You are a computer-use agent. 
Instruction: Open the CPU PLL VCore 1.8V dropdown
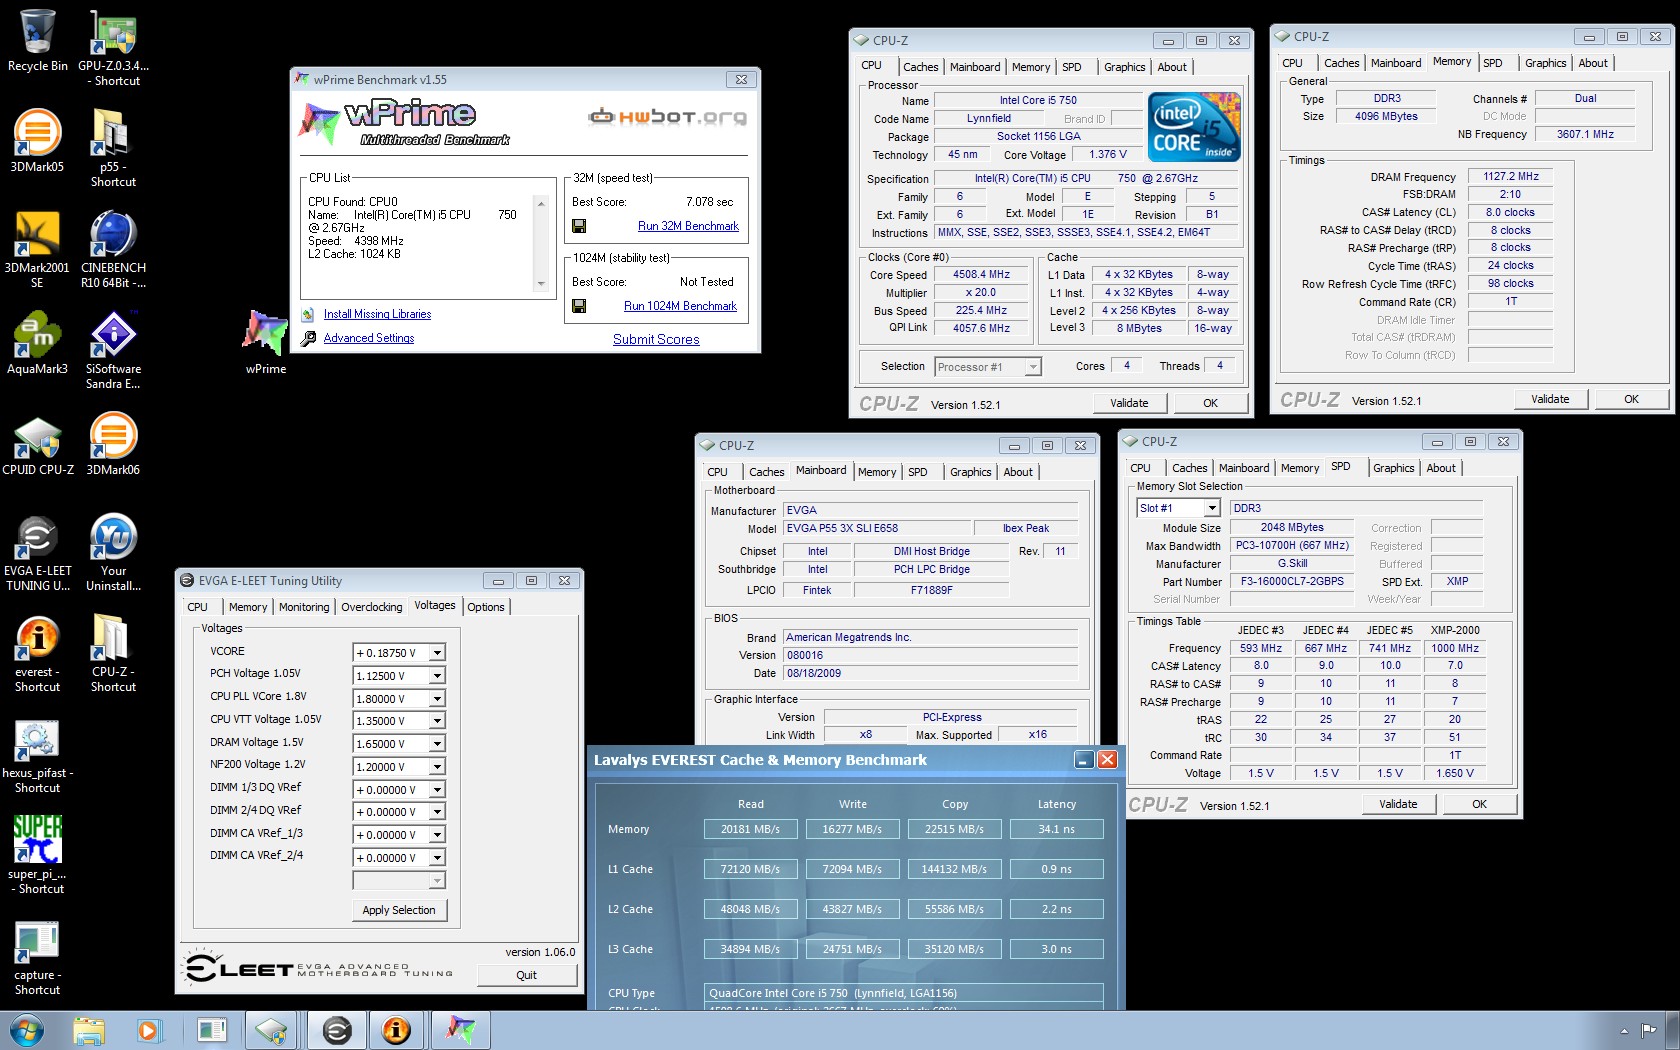pos(437,699)
